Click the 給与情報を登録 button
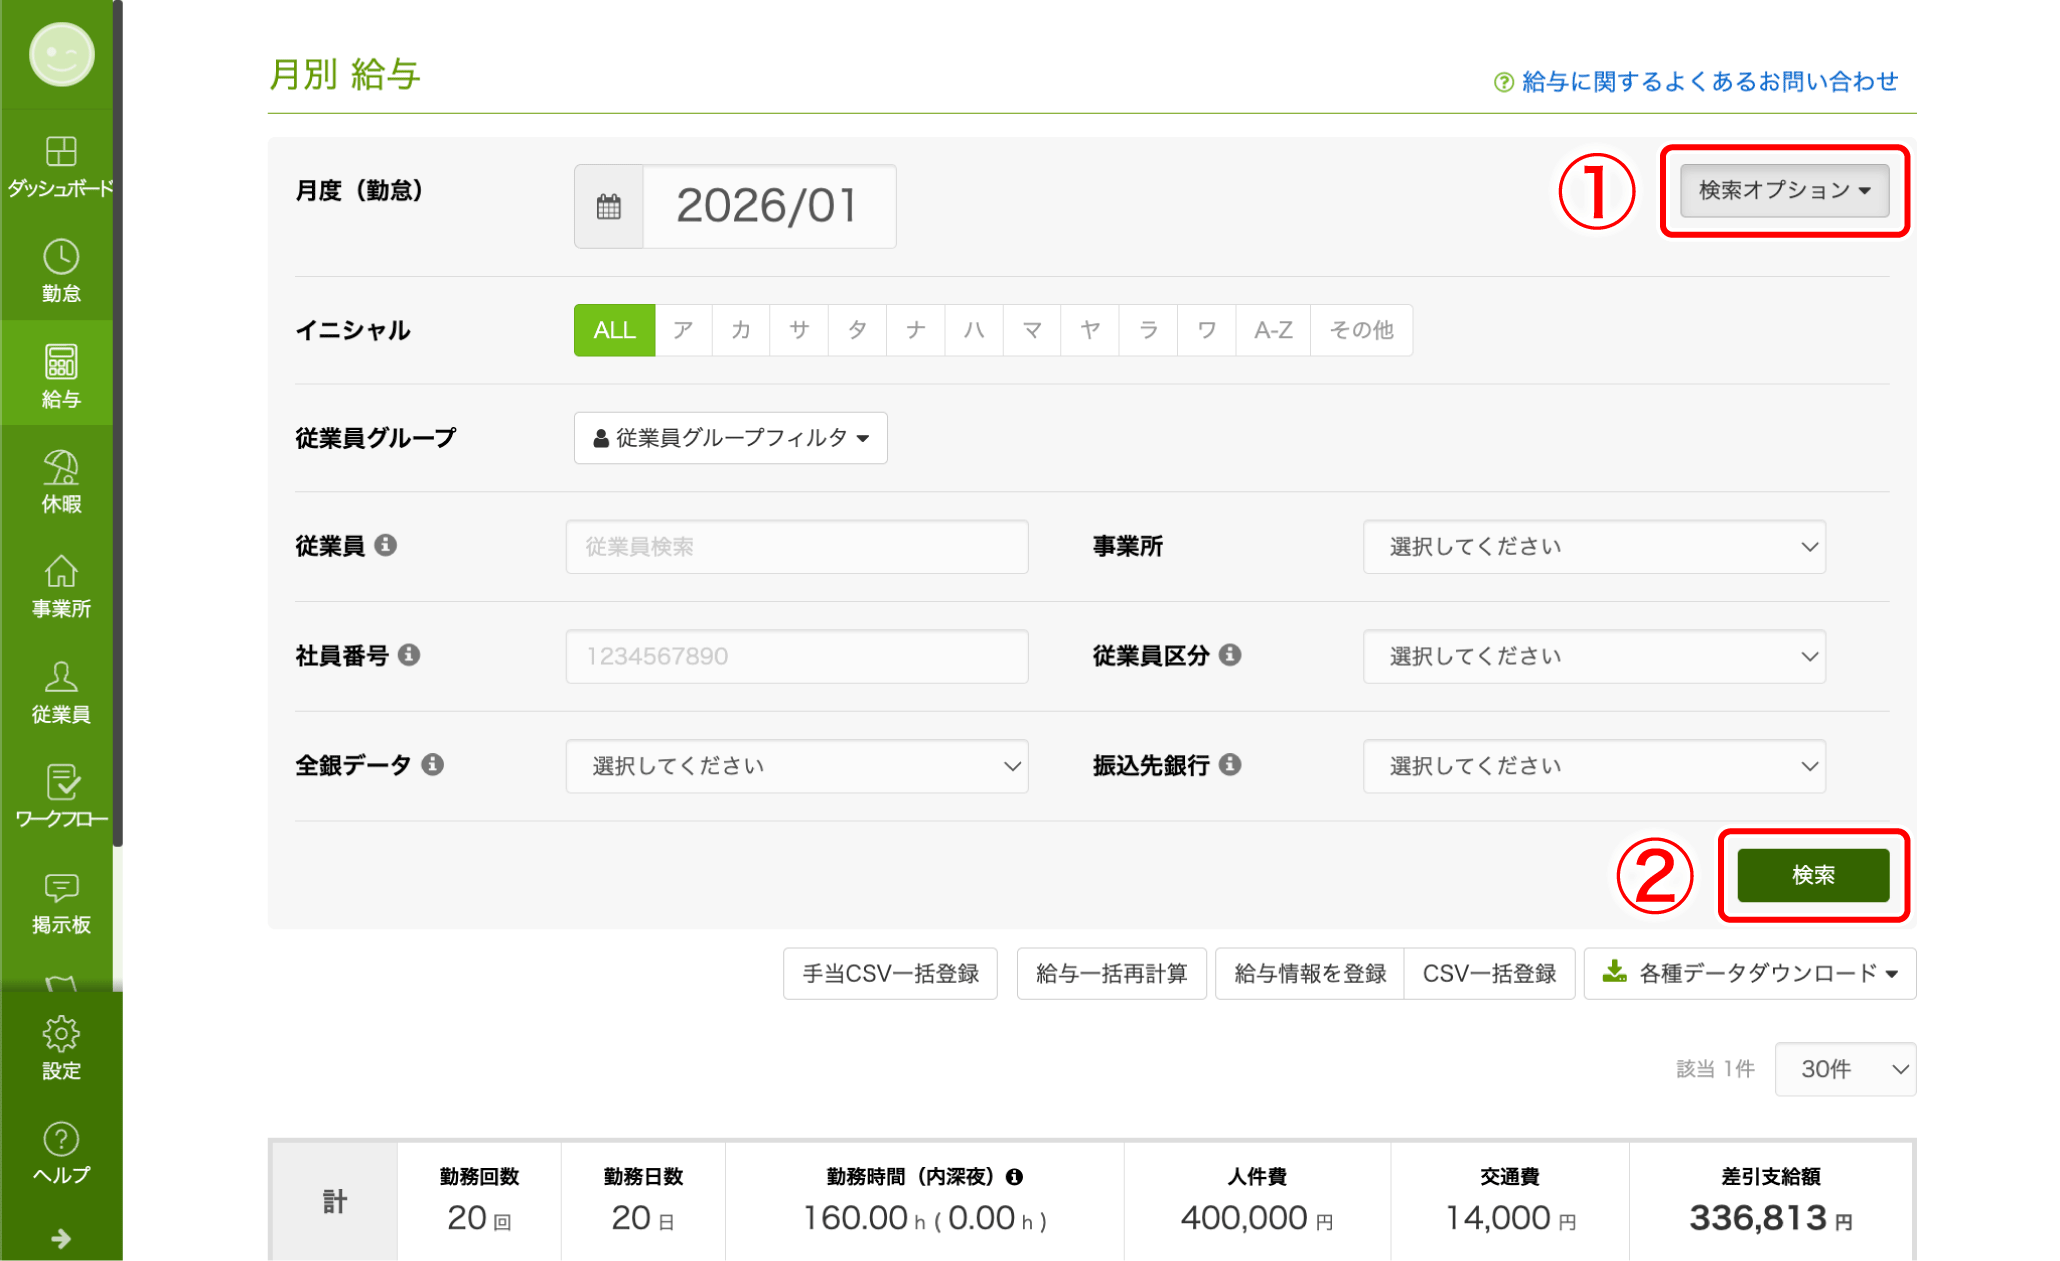The width and height of the screenshot is (2060, 1261). click(1310, 973)
